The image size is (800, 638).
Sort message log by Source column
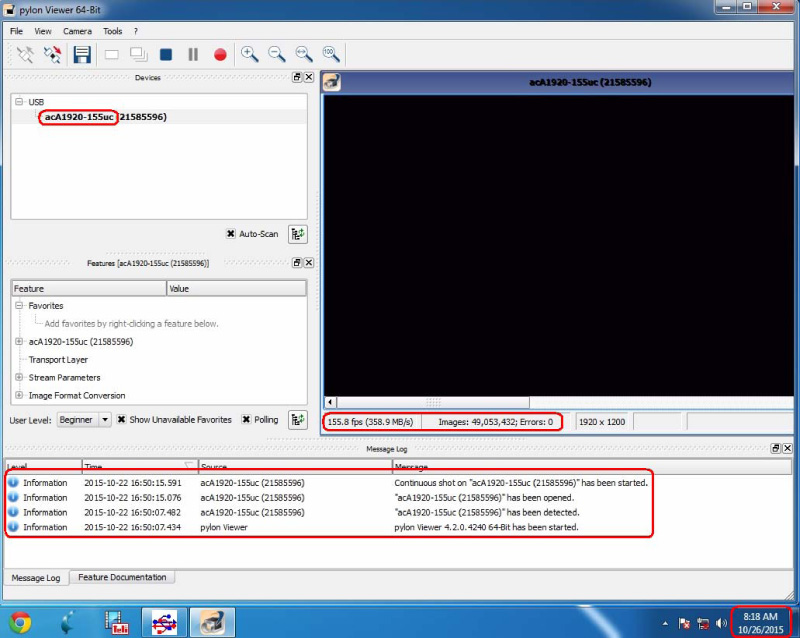point(295,466)
